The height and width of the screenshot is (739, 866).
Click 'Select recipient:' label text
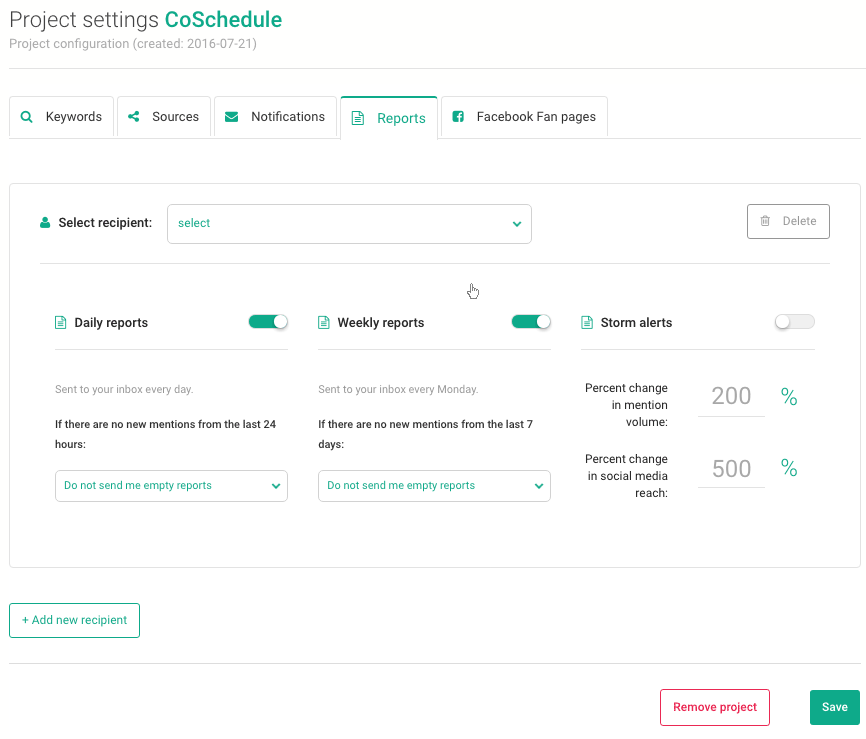[105, 223]
